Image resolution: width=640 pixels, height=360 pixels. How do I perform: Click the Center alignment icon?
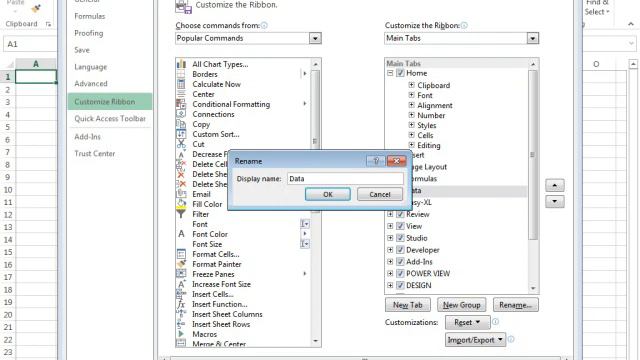click(x=181, y=94)
